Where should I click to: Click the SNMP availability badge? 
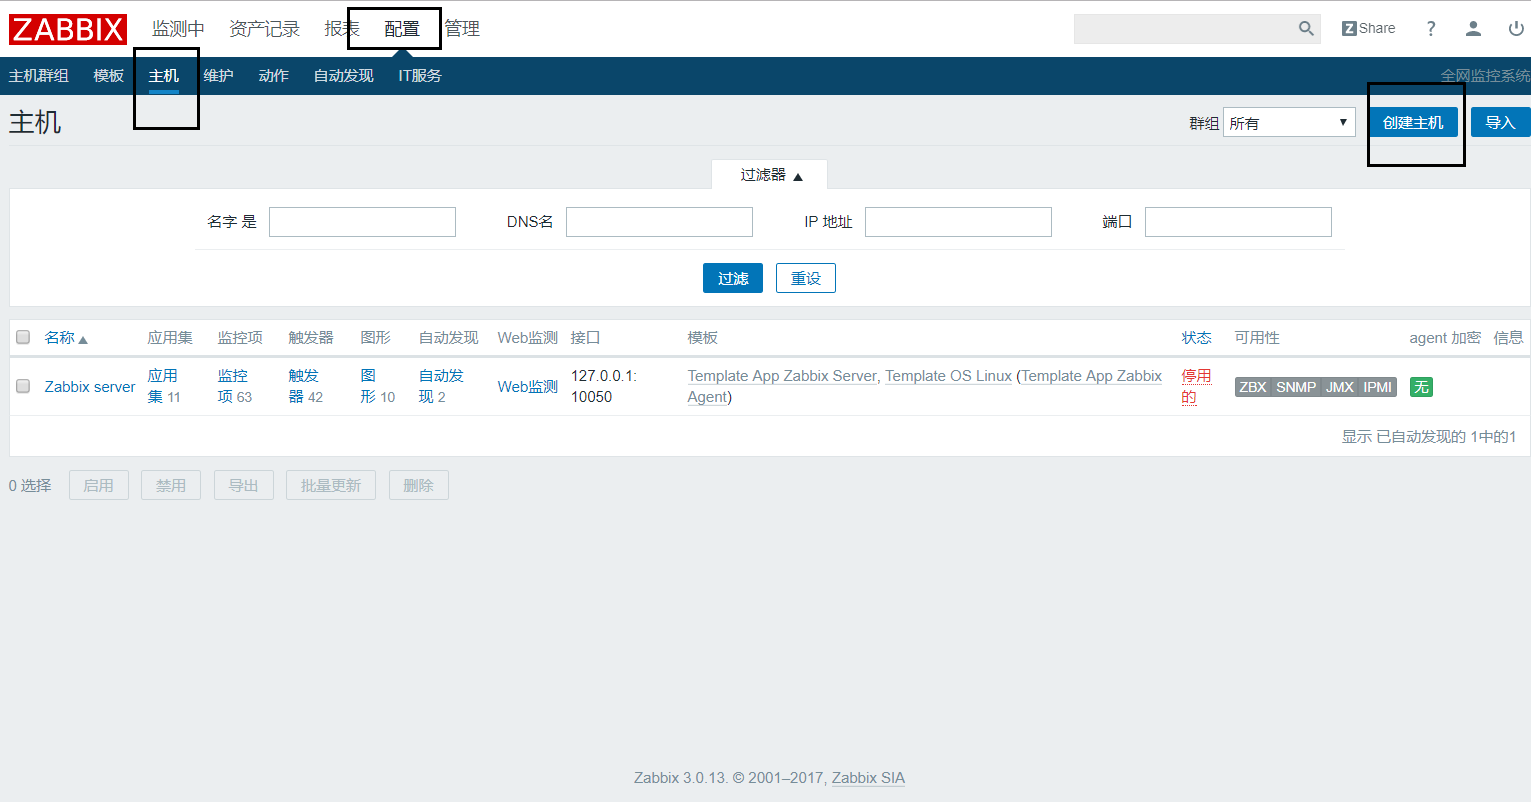point(1296,387)
